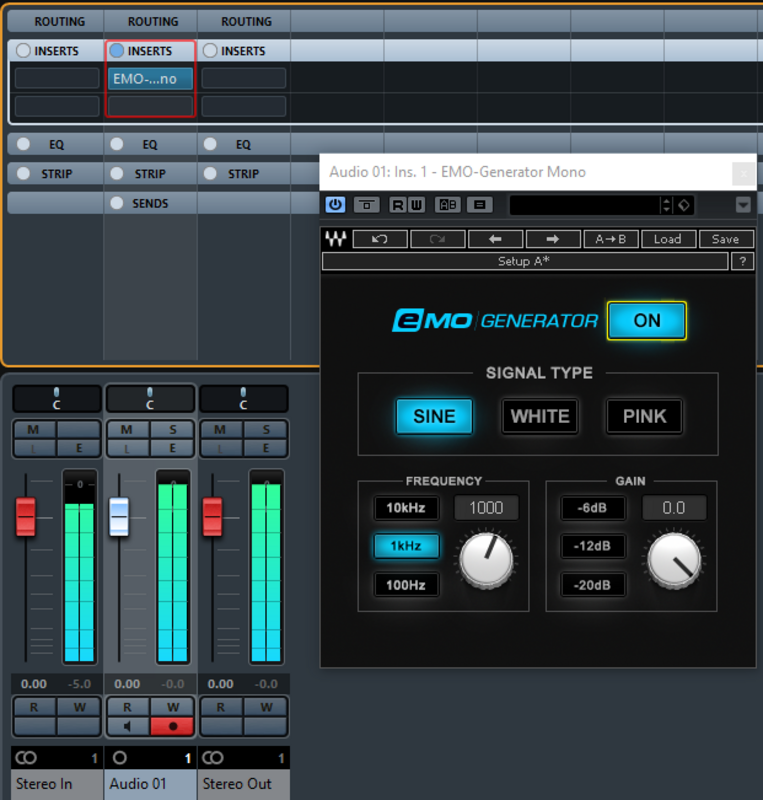The height and width of the screenshot is (800, 763).
Task: Click the Waves Load button
Action: coord(668,239)
